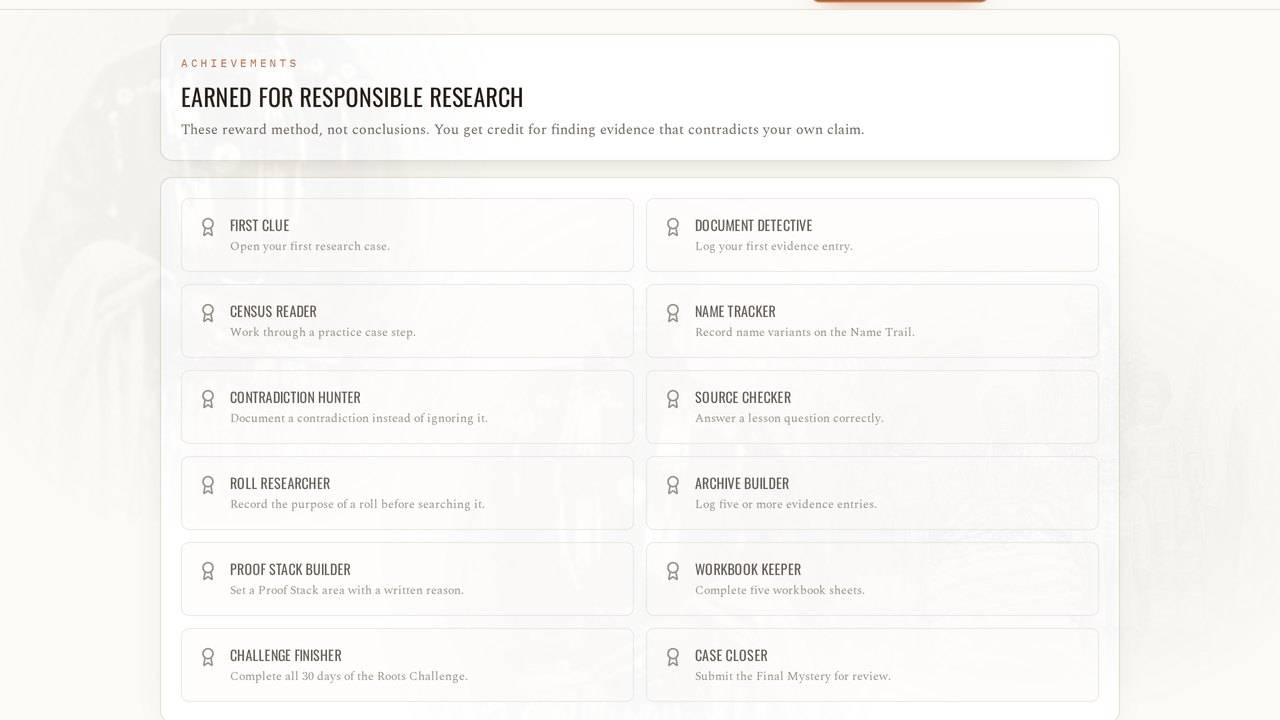Click the Proof Stack Builder badge icon
This screenshot has height=720, width=1280.
pos(208,571)
